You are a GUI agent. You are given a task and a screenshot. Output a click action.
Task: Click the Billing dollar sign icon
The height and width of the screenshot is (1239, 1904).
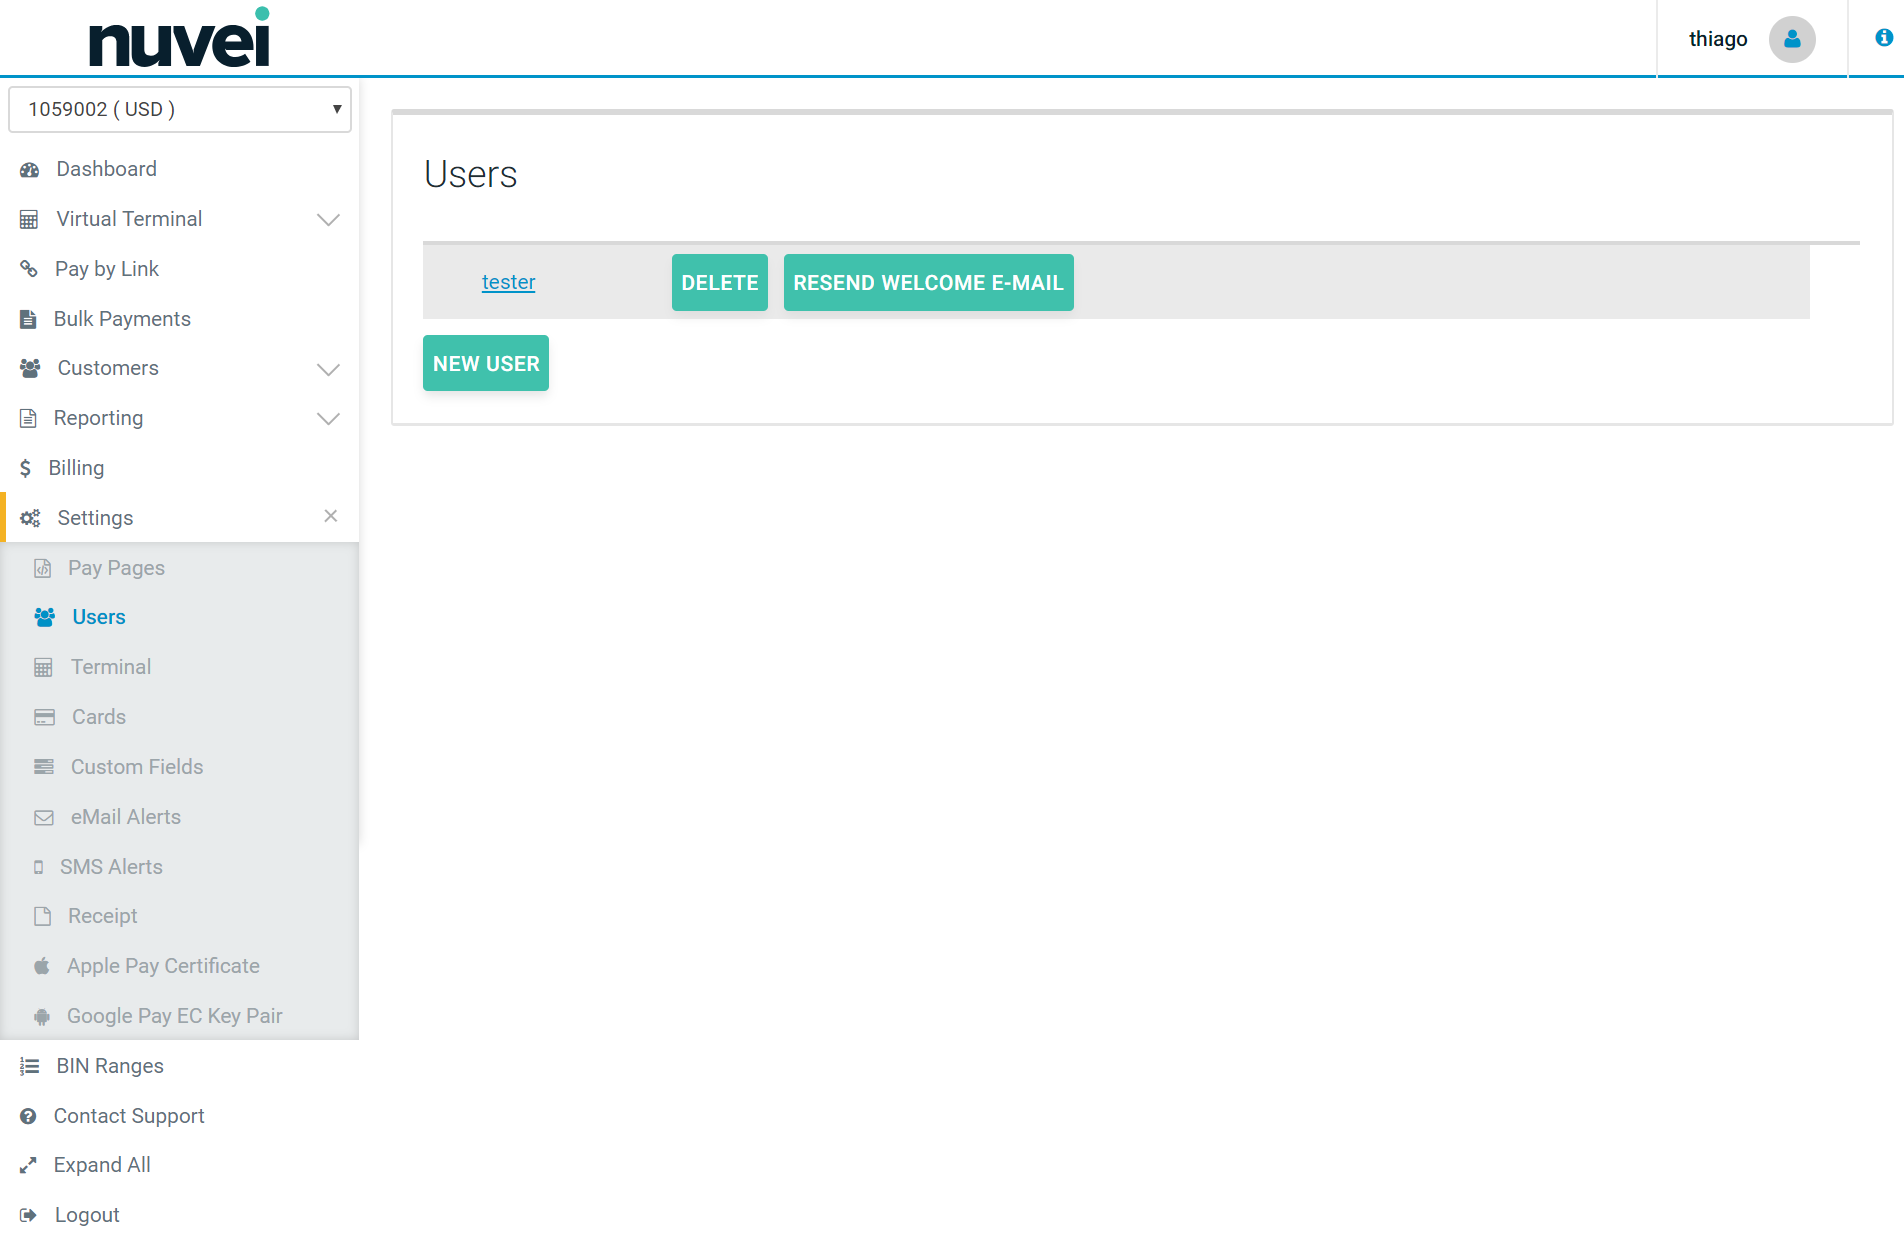pos(26,468)
